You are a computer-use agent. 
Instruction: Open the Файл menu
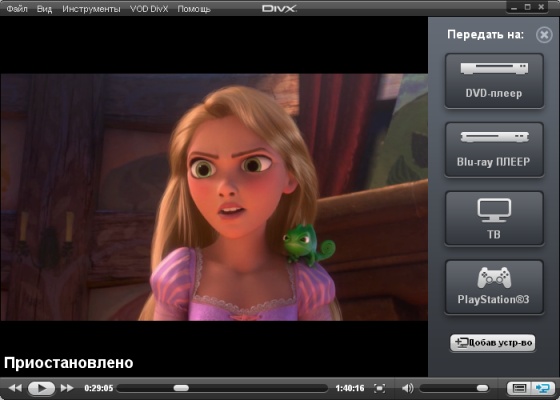tap(17, 9)
